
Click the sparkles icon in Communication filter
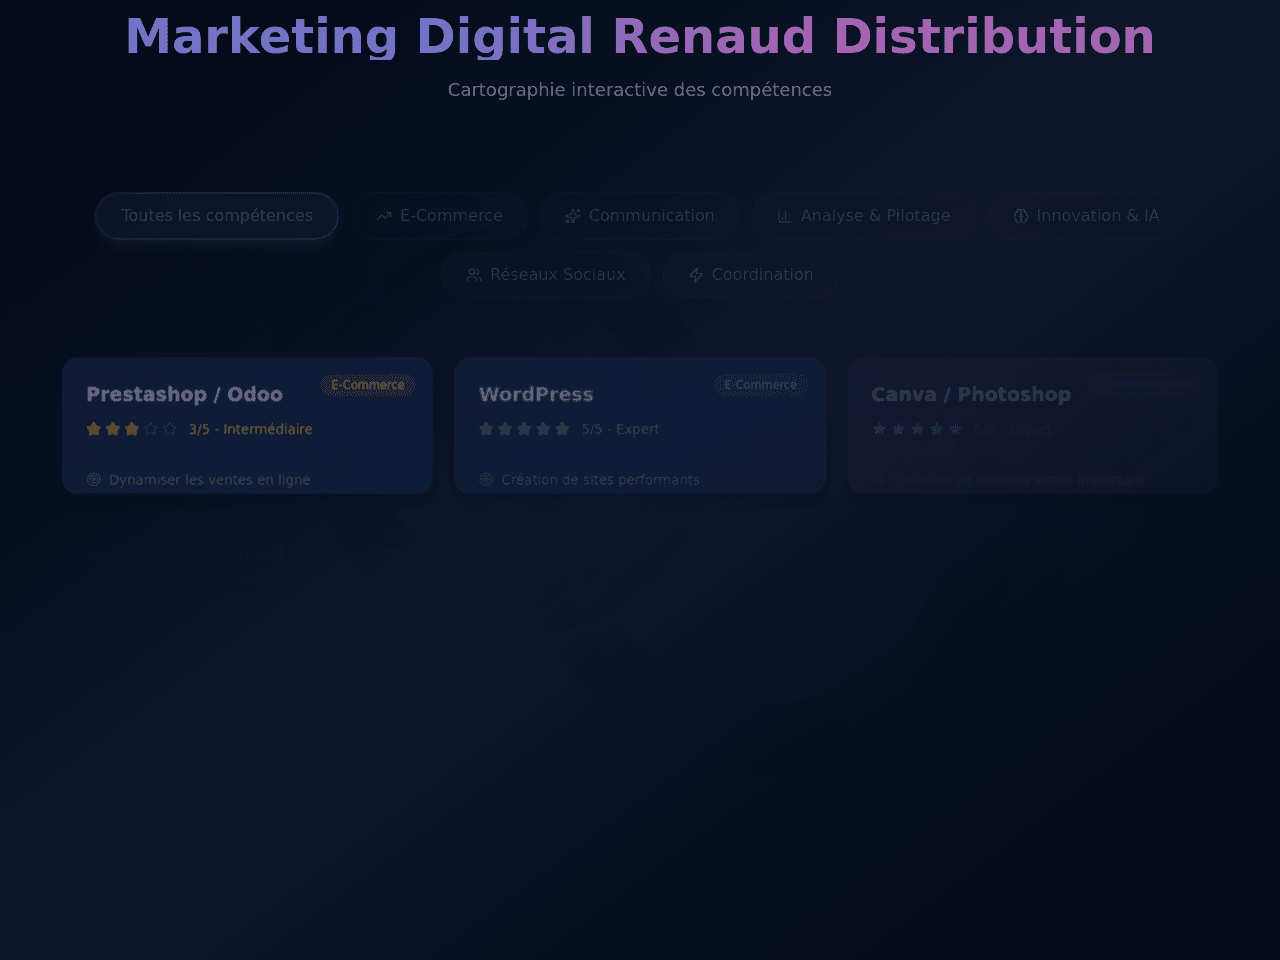point(572,216)
